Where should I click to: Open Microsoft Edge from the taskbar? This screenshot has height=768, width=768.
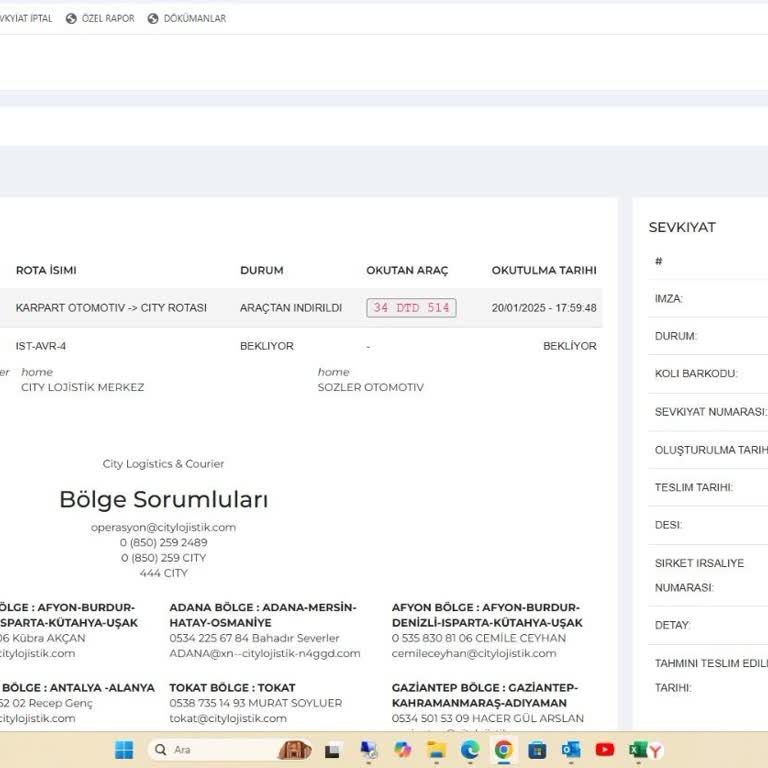click(470, 750)
